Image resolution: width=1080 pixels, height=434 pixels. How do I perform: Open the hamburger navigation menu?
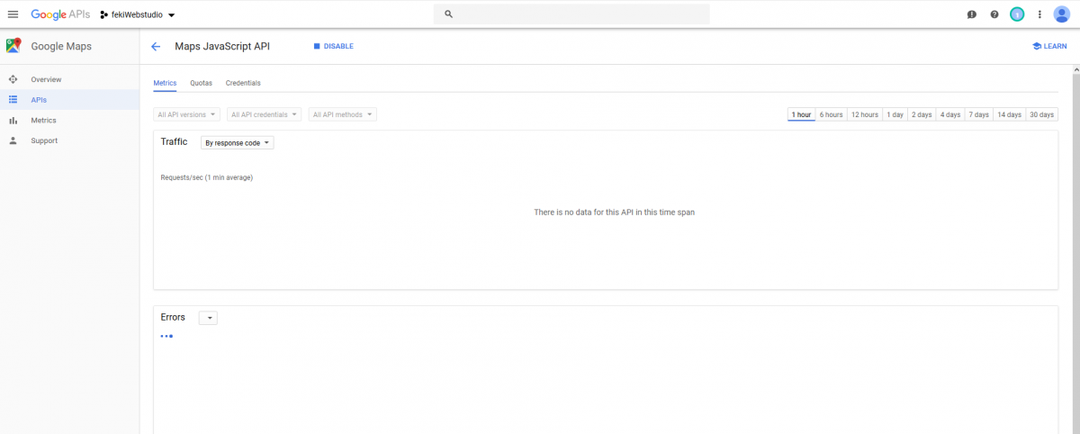tap(12, 14)
